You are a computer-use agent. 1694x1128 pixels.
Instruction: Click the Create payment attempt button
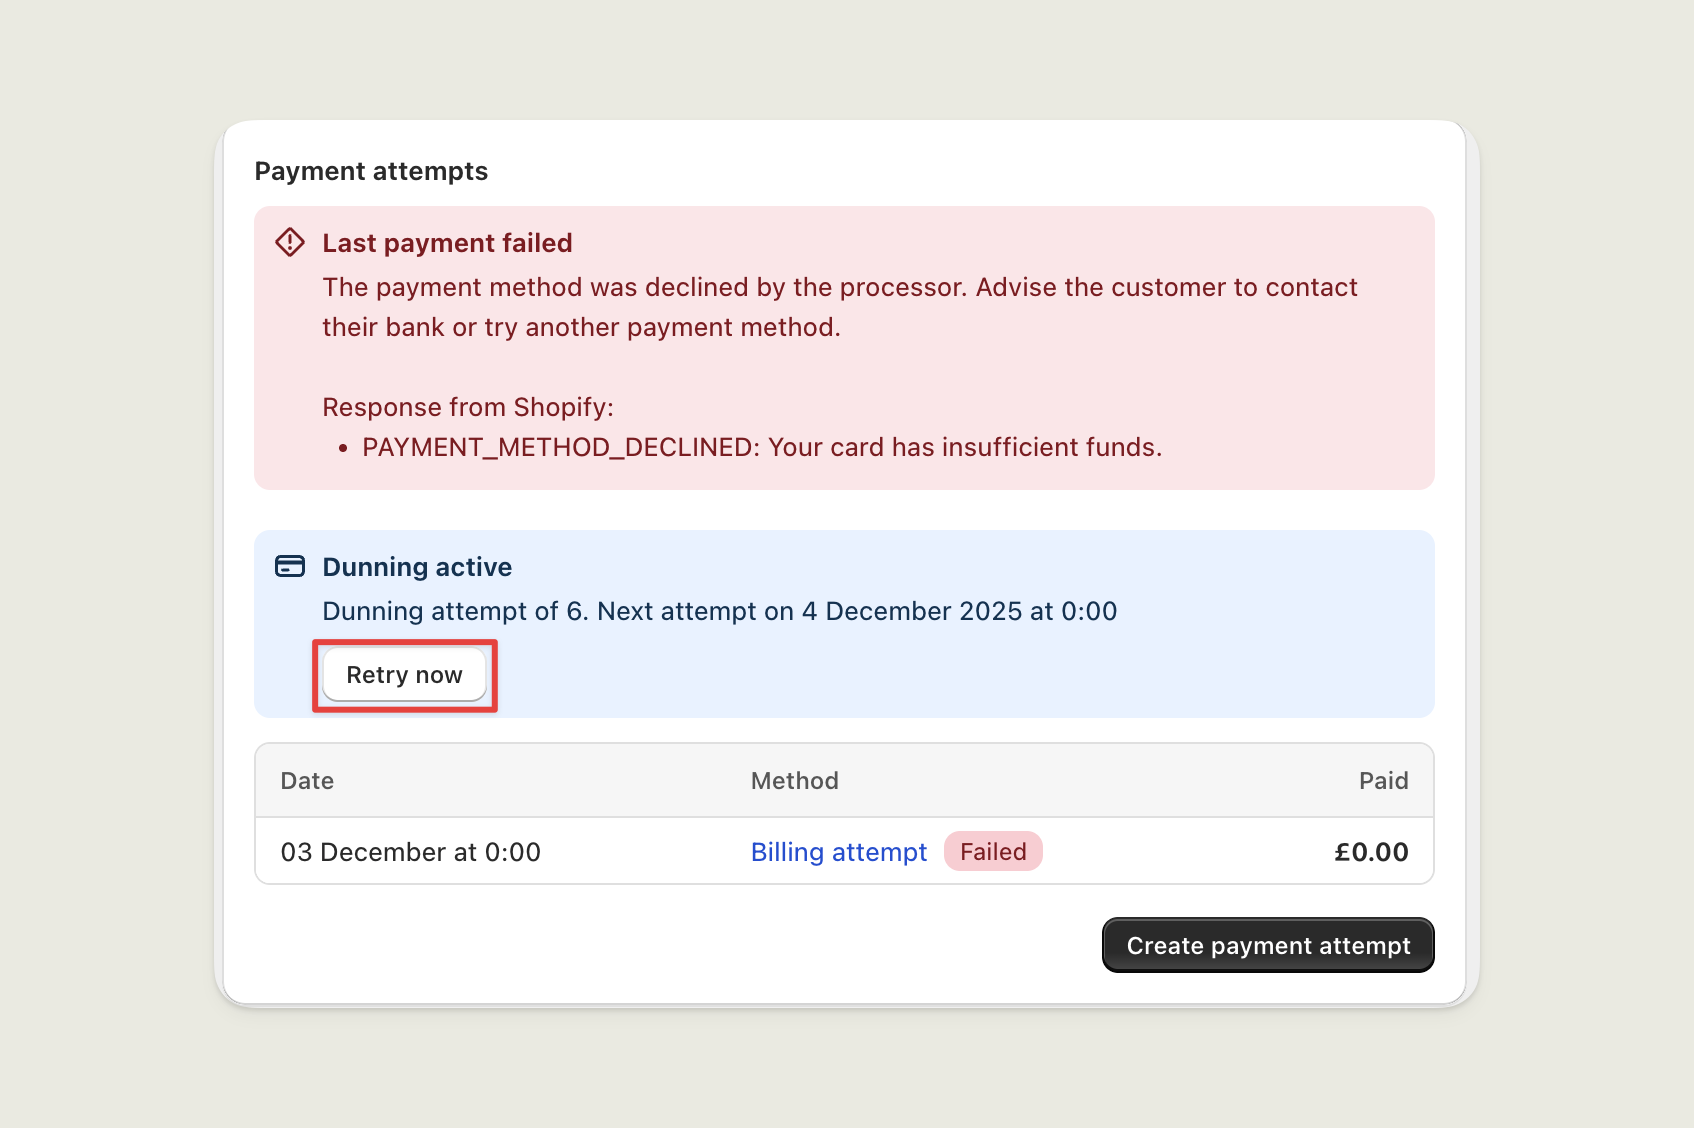click(1267, 945)
